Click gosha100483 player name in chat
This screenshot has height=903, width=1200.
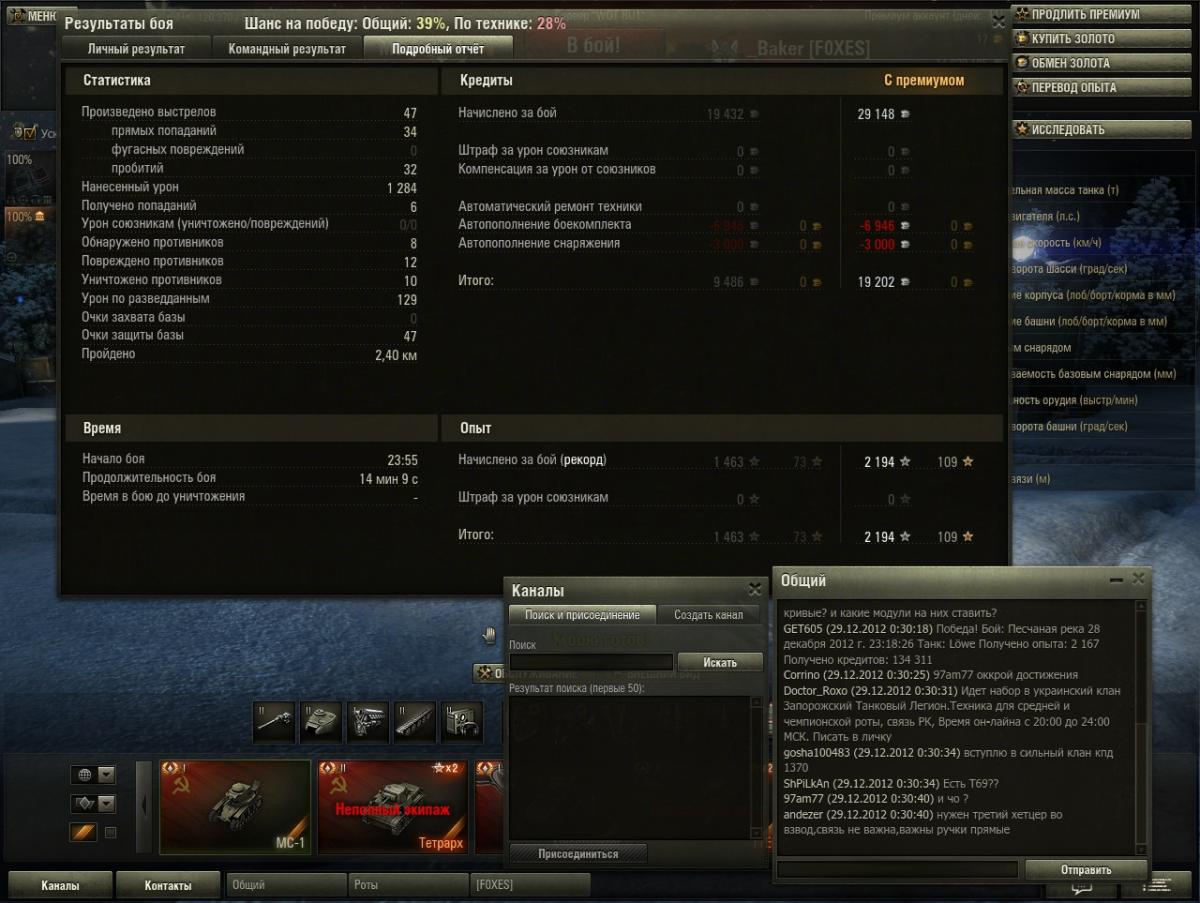point(819,753)
